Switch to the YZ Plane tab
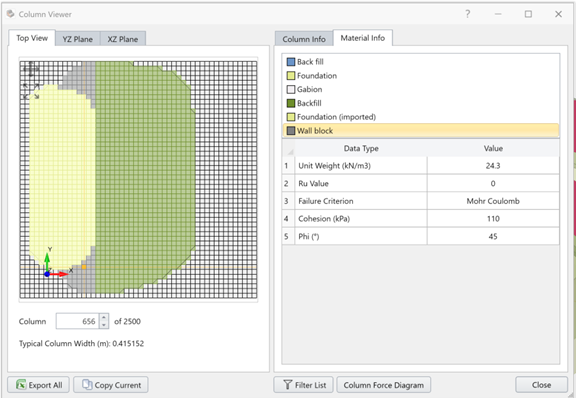The height and width of the screenshot is (398, 576). pos(77,39)
